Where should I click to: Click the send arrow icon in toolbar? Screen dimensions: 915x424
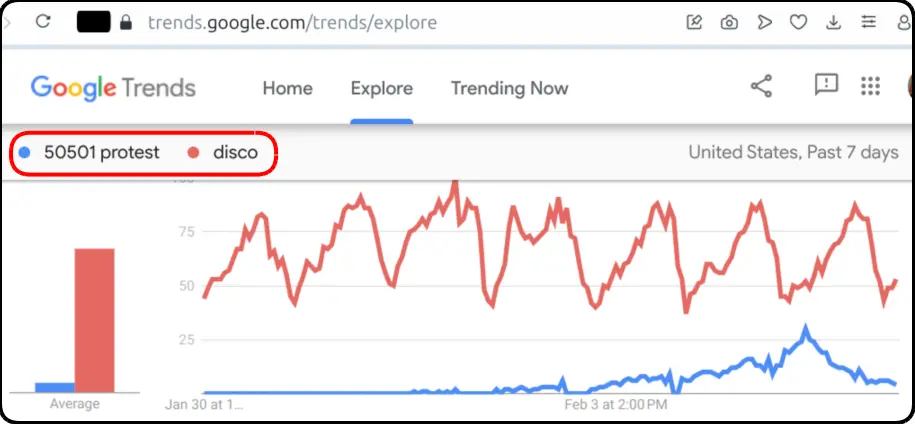764,23
